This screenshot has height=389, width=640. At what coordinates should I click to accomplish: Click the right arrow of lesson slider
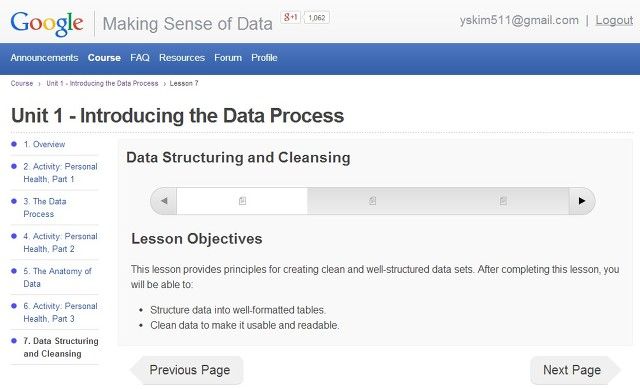(582, 201)
